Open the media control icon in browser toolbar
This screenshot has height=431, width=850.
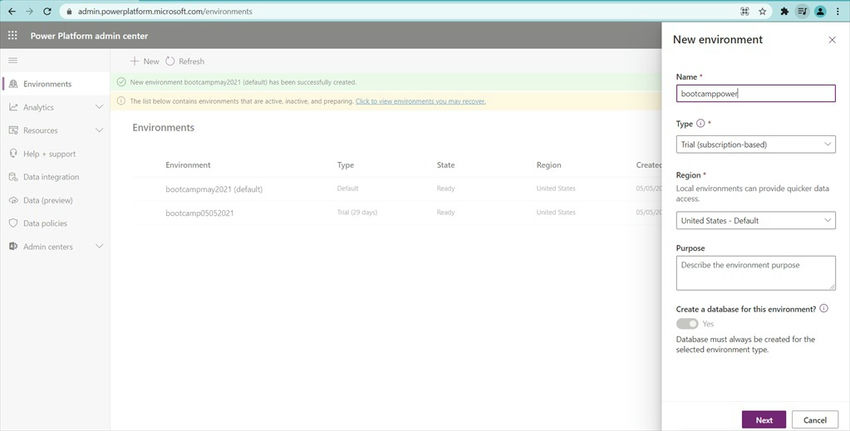[802, 11]
